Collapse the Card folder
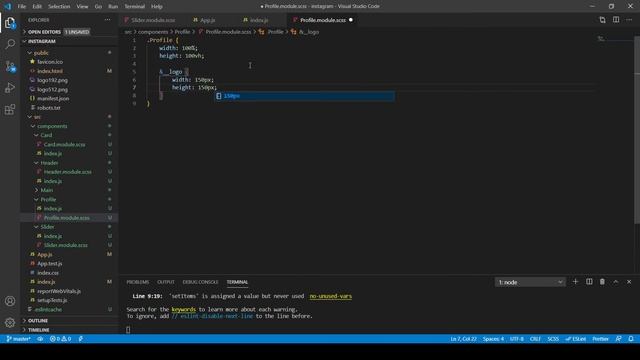 (69, 135)
